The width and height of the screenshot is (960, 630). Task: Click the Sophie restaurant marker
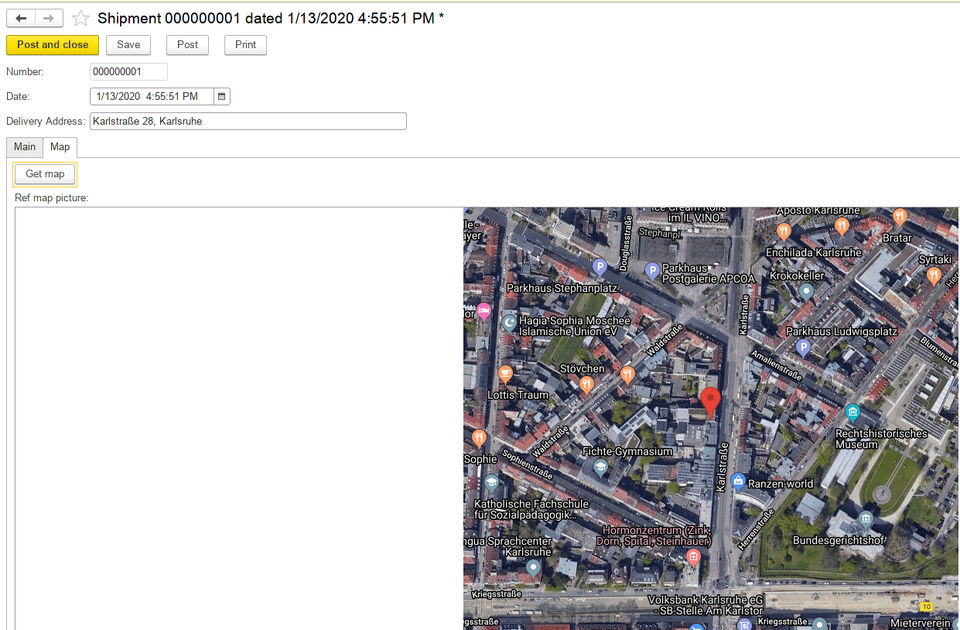click(479, 437)
